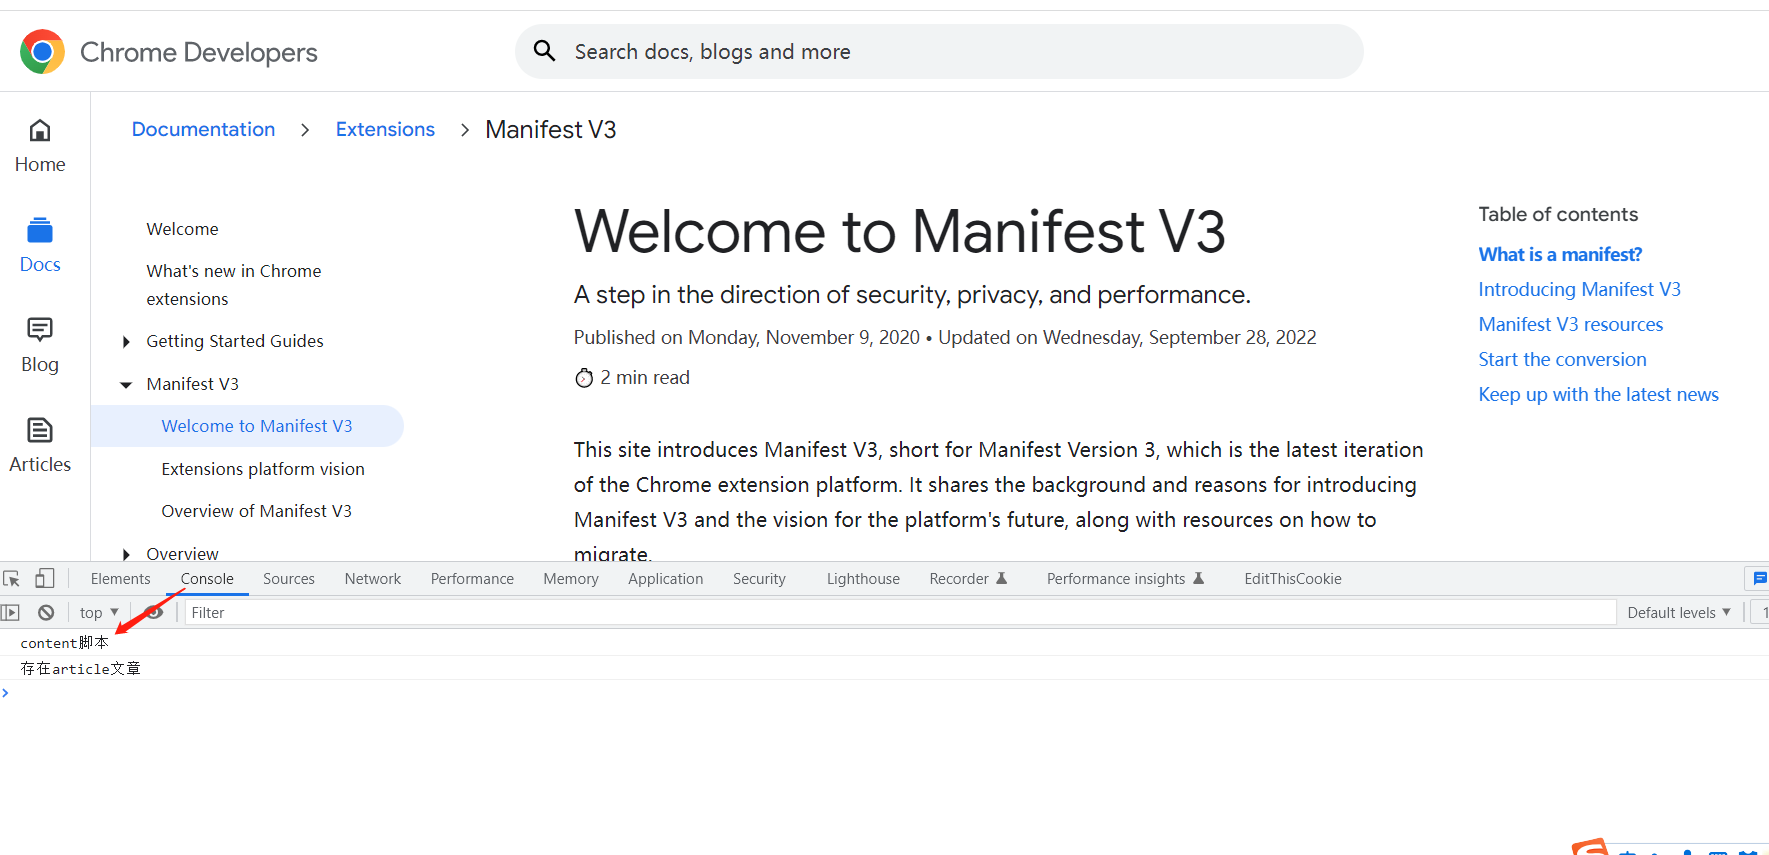
Task: Expand the Overview section in the docs tree
Action: pos(126,553)
